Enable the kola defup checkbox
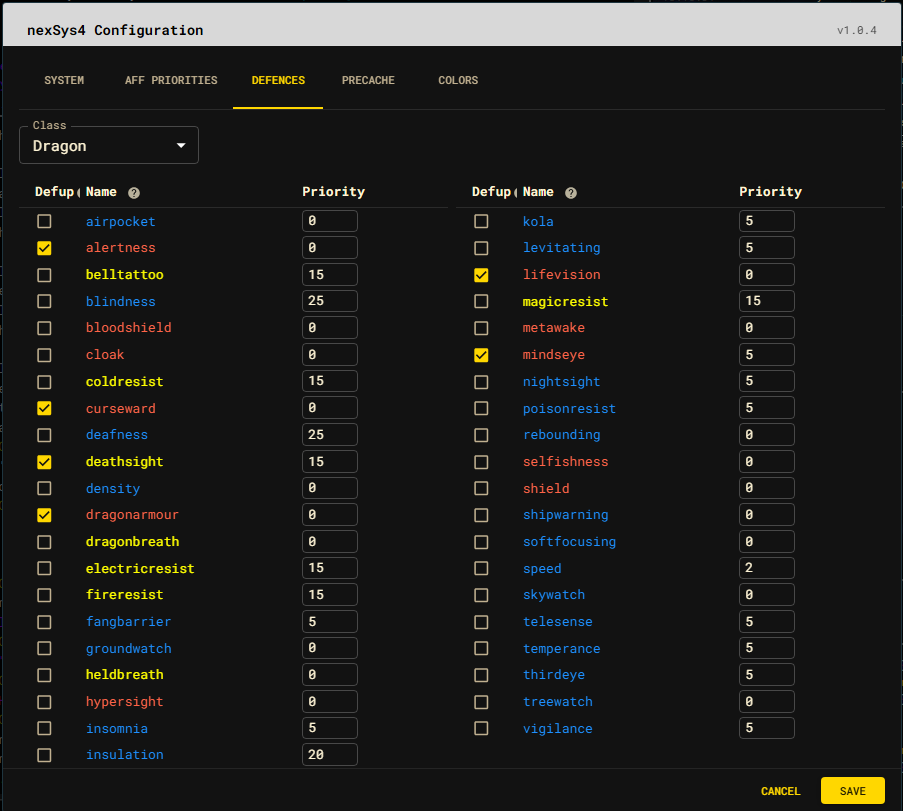903x811 pixels. (x=481, y=221)
